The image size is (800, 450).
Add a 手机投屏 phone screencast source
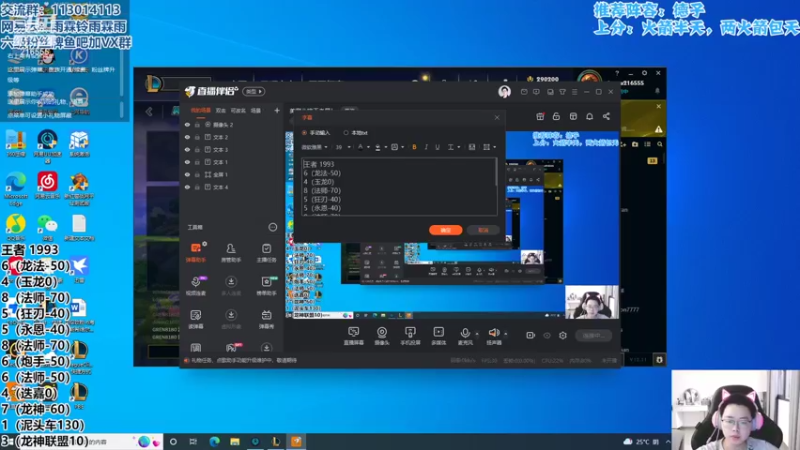410,336
